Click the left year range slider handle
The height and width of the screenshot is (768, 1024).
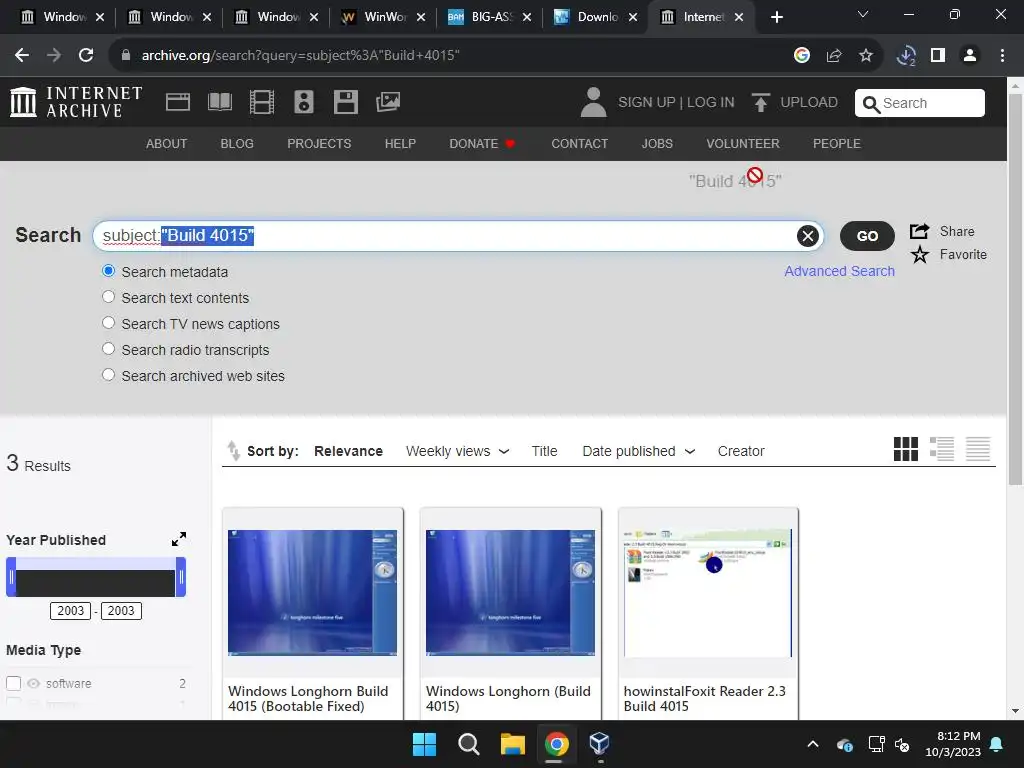(x=11, y=577)
